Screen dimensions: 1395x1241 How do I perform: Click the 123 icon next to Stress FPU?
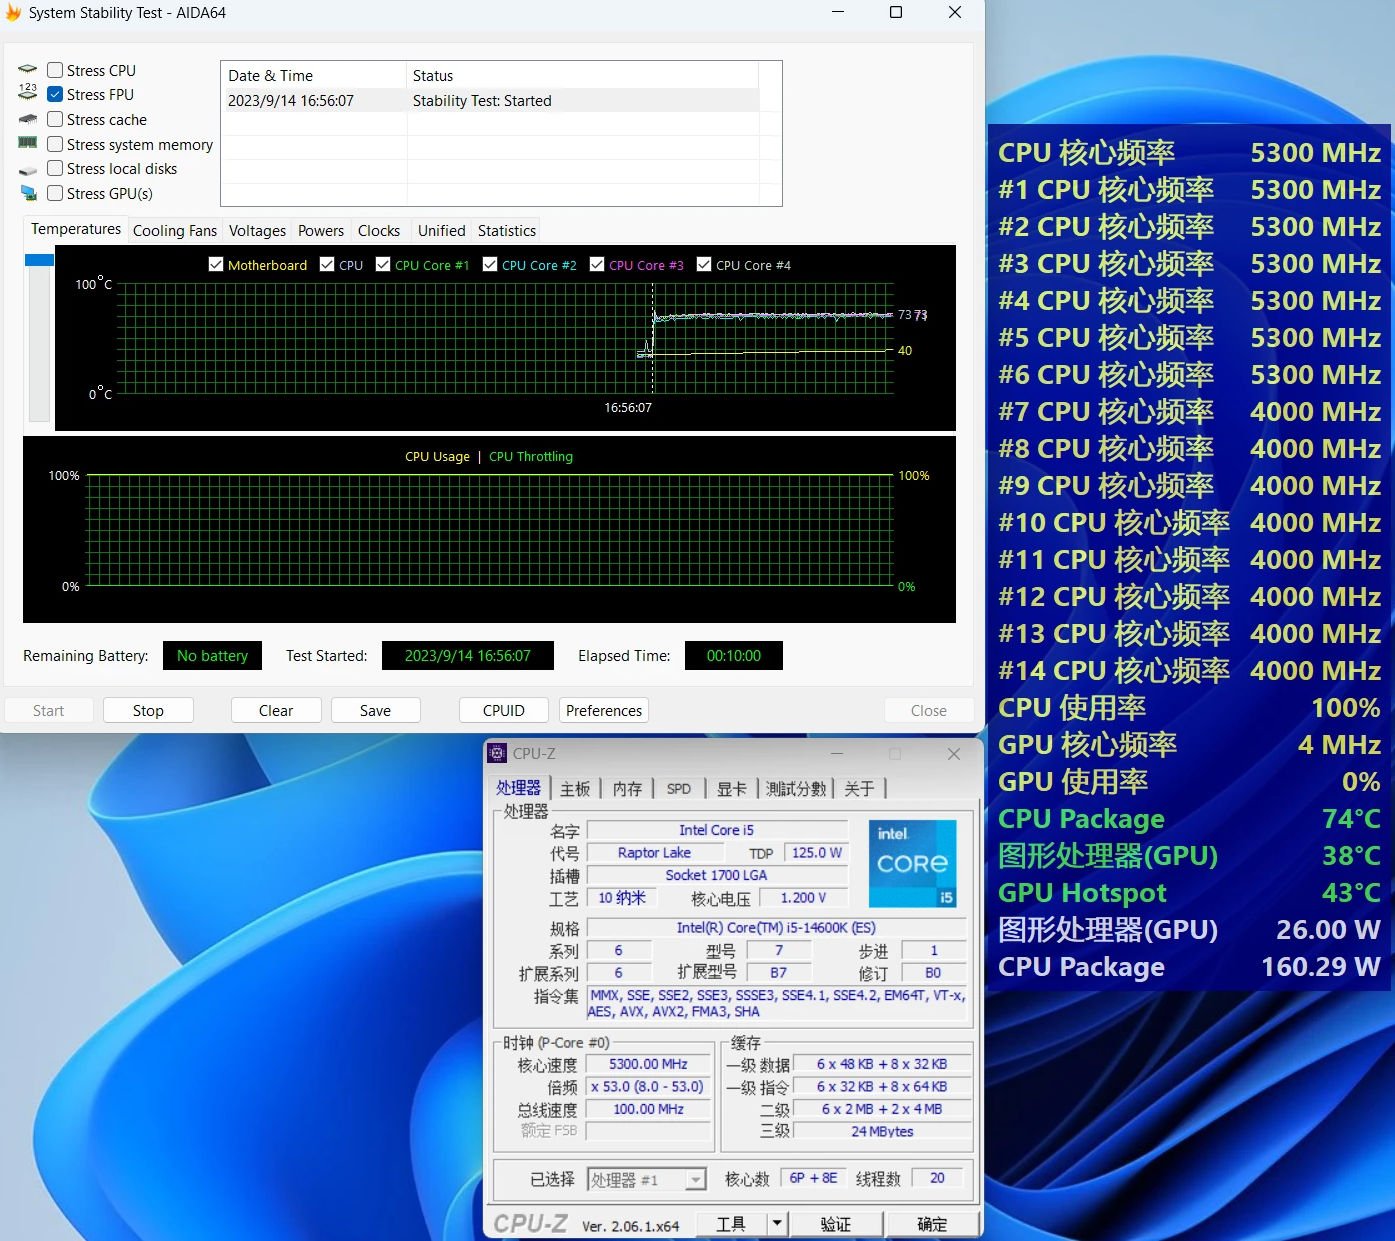click(x=27, y=93)
